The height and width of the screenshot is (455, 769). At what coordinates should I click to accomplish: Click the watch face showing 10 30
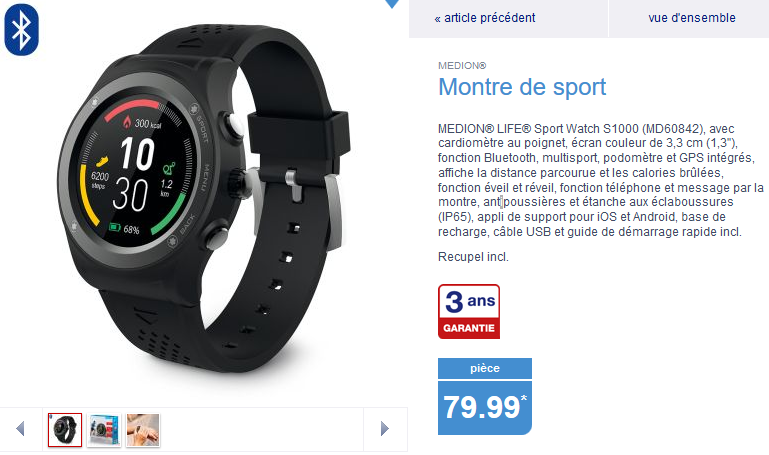pos(133,175)
